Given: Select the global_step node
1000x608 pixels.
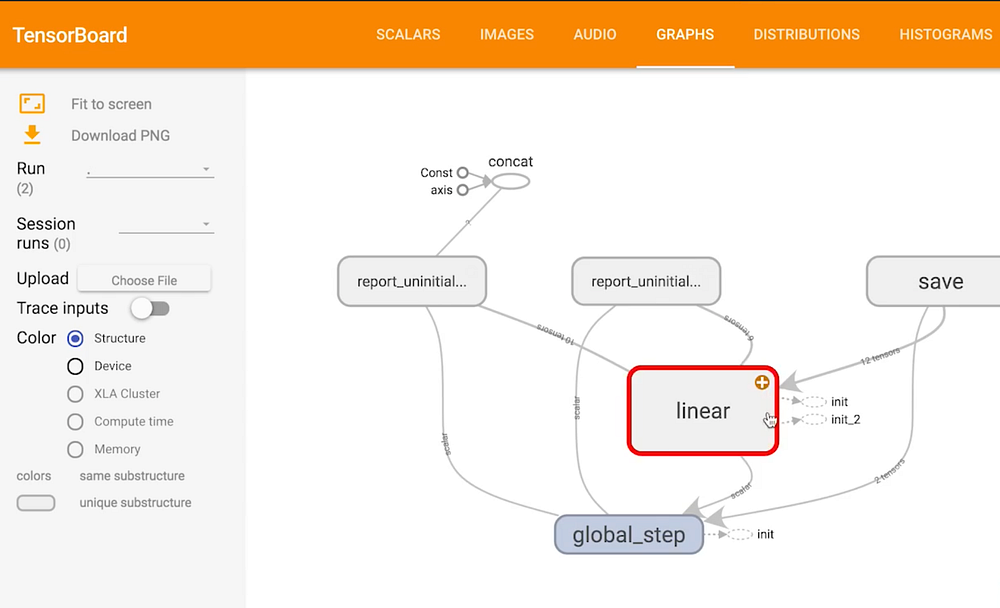Looking at the screenshot, I should pos(628,534).
